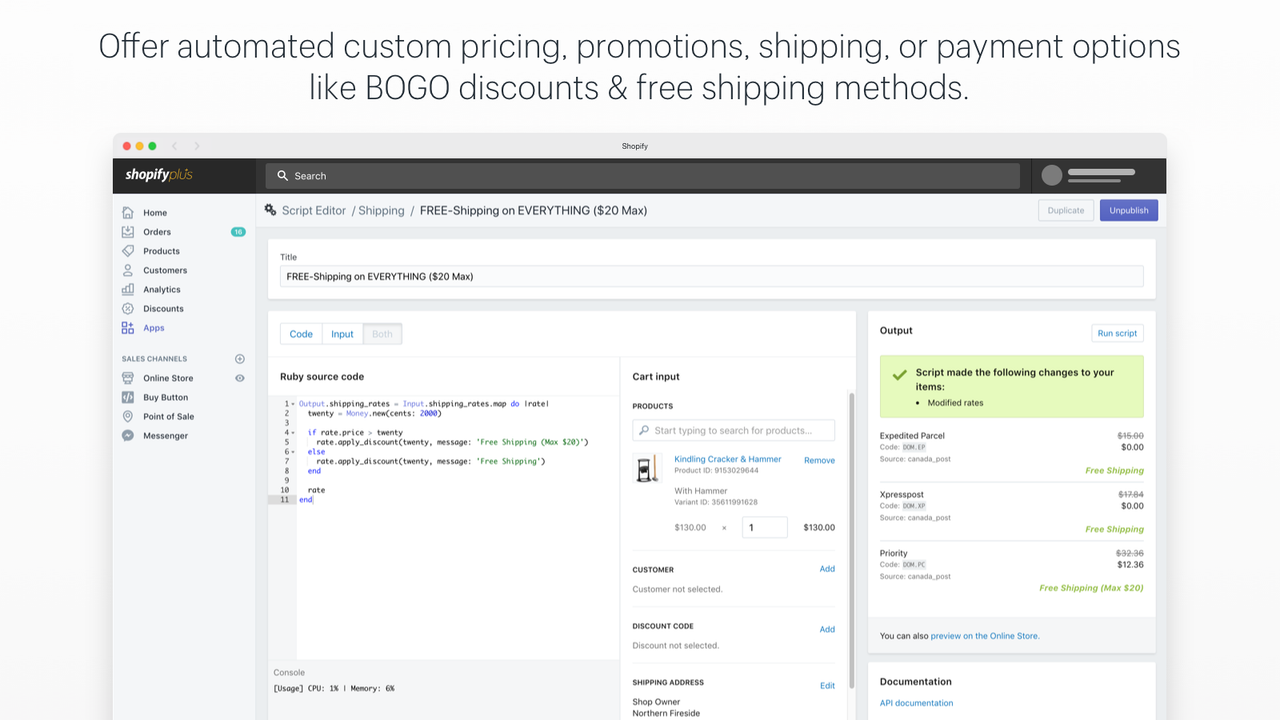Open the Apps section
The image size is (1280, 720).
(152, 327)
